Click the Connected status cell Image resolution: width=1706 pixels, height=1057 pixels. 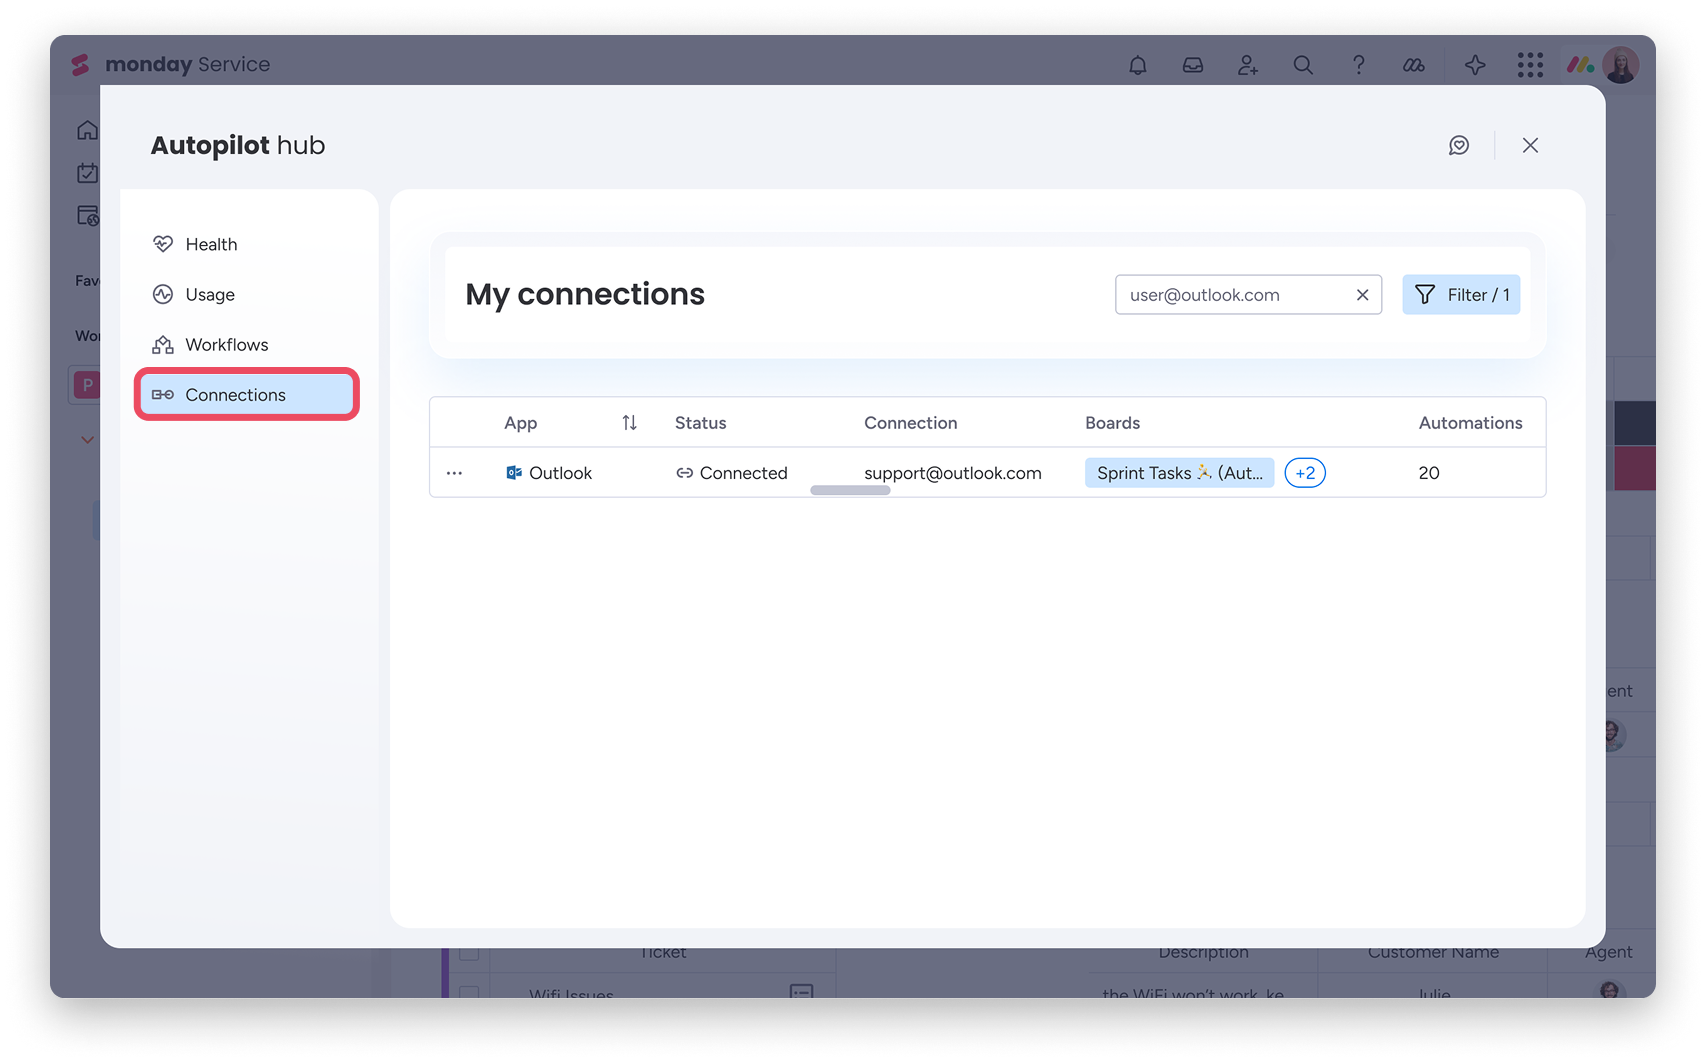(732, 473)
